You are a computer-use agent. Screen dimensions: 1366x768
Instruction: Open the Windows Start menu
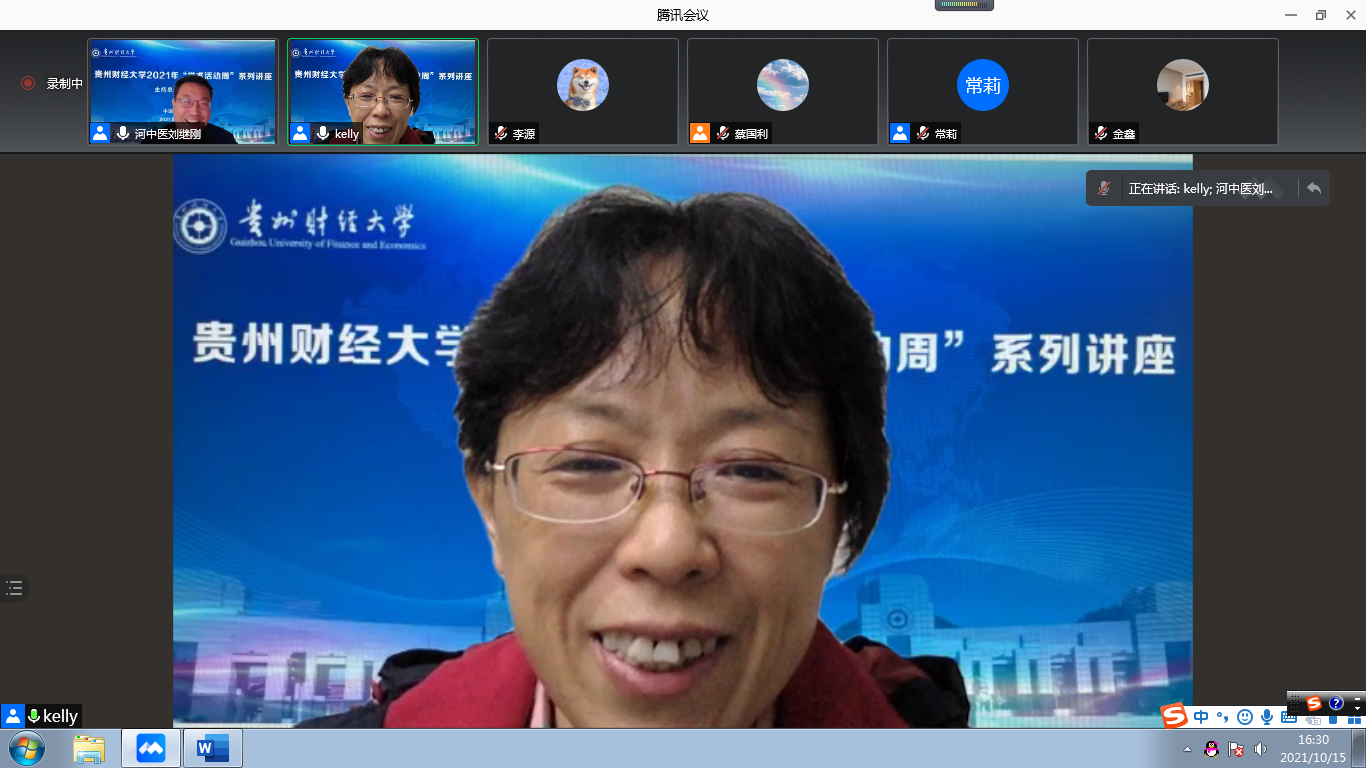point(26,748)
